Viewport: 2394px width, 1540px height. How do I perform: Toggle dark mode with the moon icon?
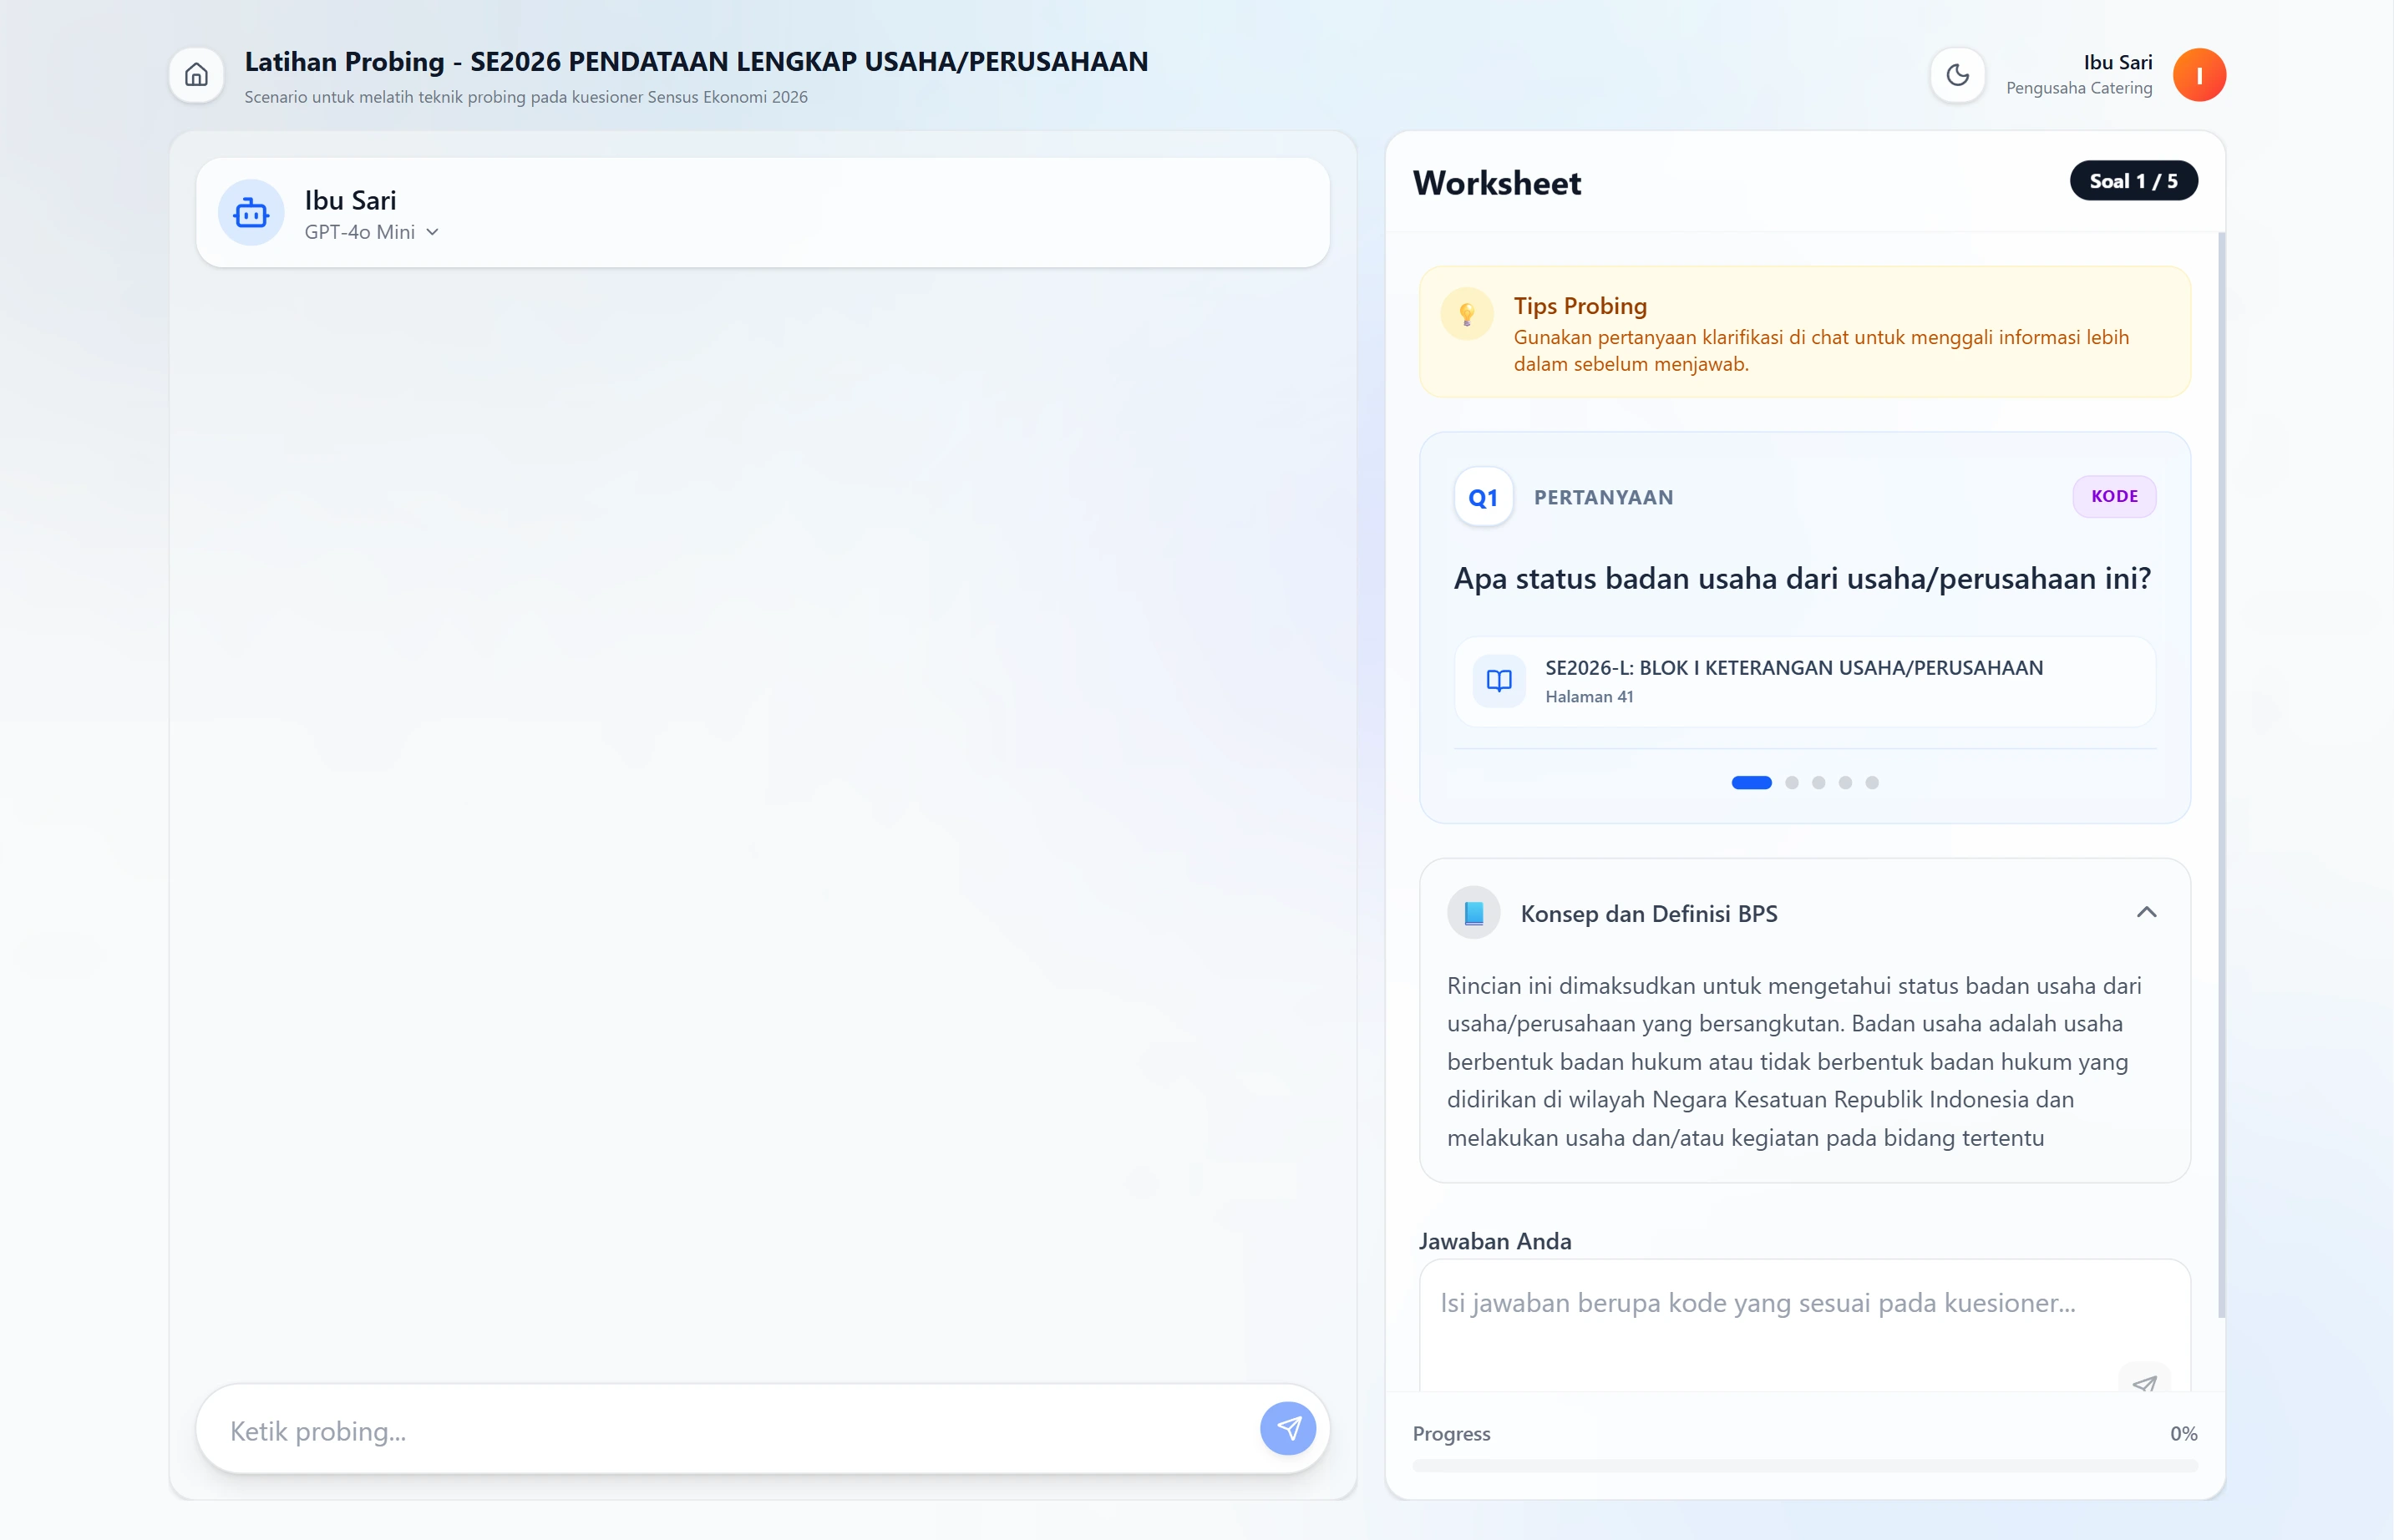[x=1958, y=74]
